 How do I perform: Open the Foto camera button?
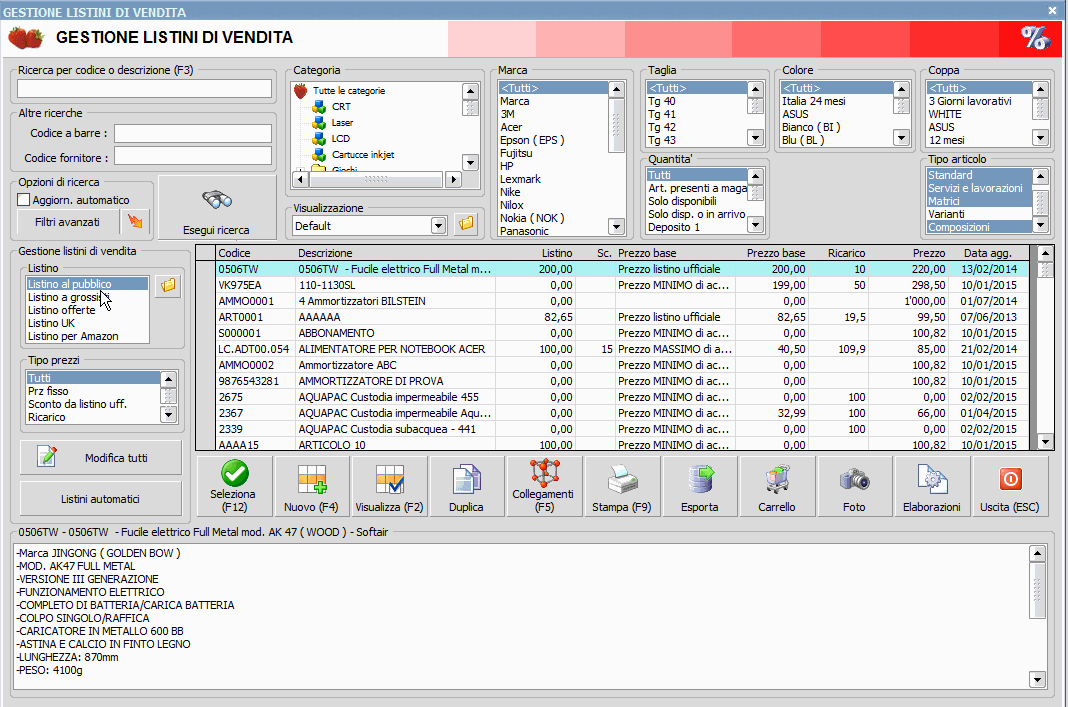point(854,486)
